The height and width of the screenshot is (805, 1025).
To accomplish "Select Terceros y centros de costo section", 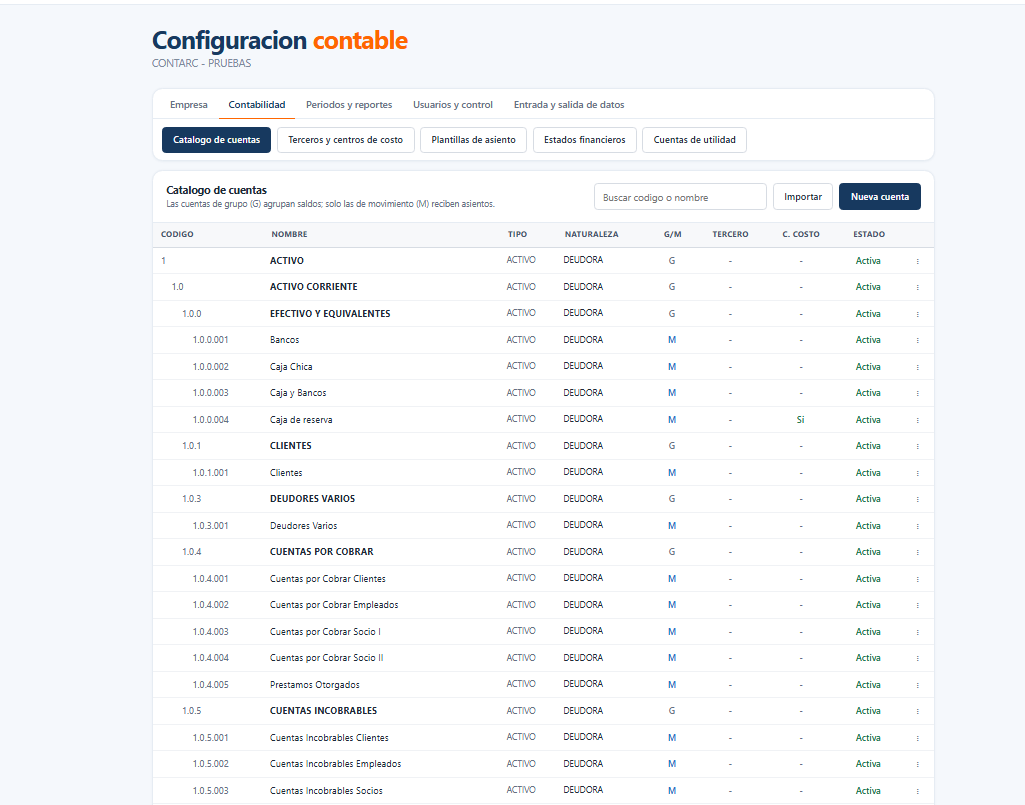I will click(346, 140).
